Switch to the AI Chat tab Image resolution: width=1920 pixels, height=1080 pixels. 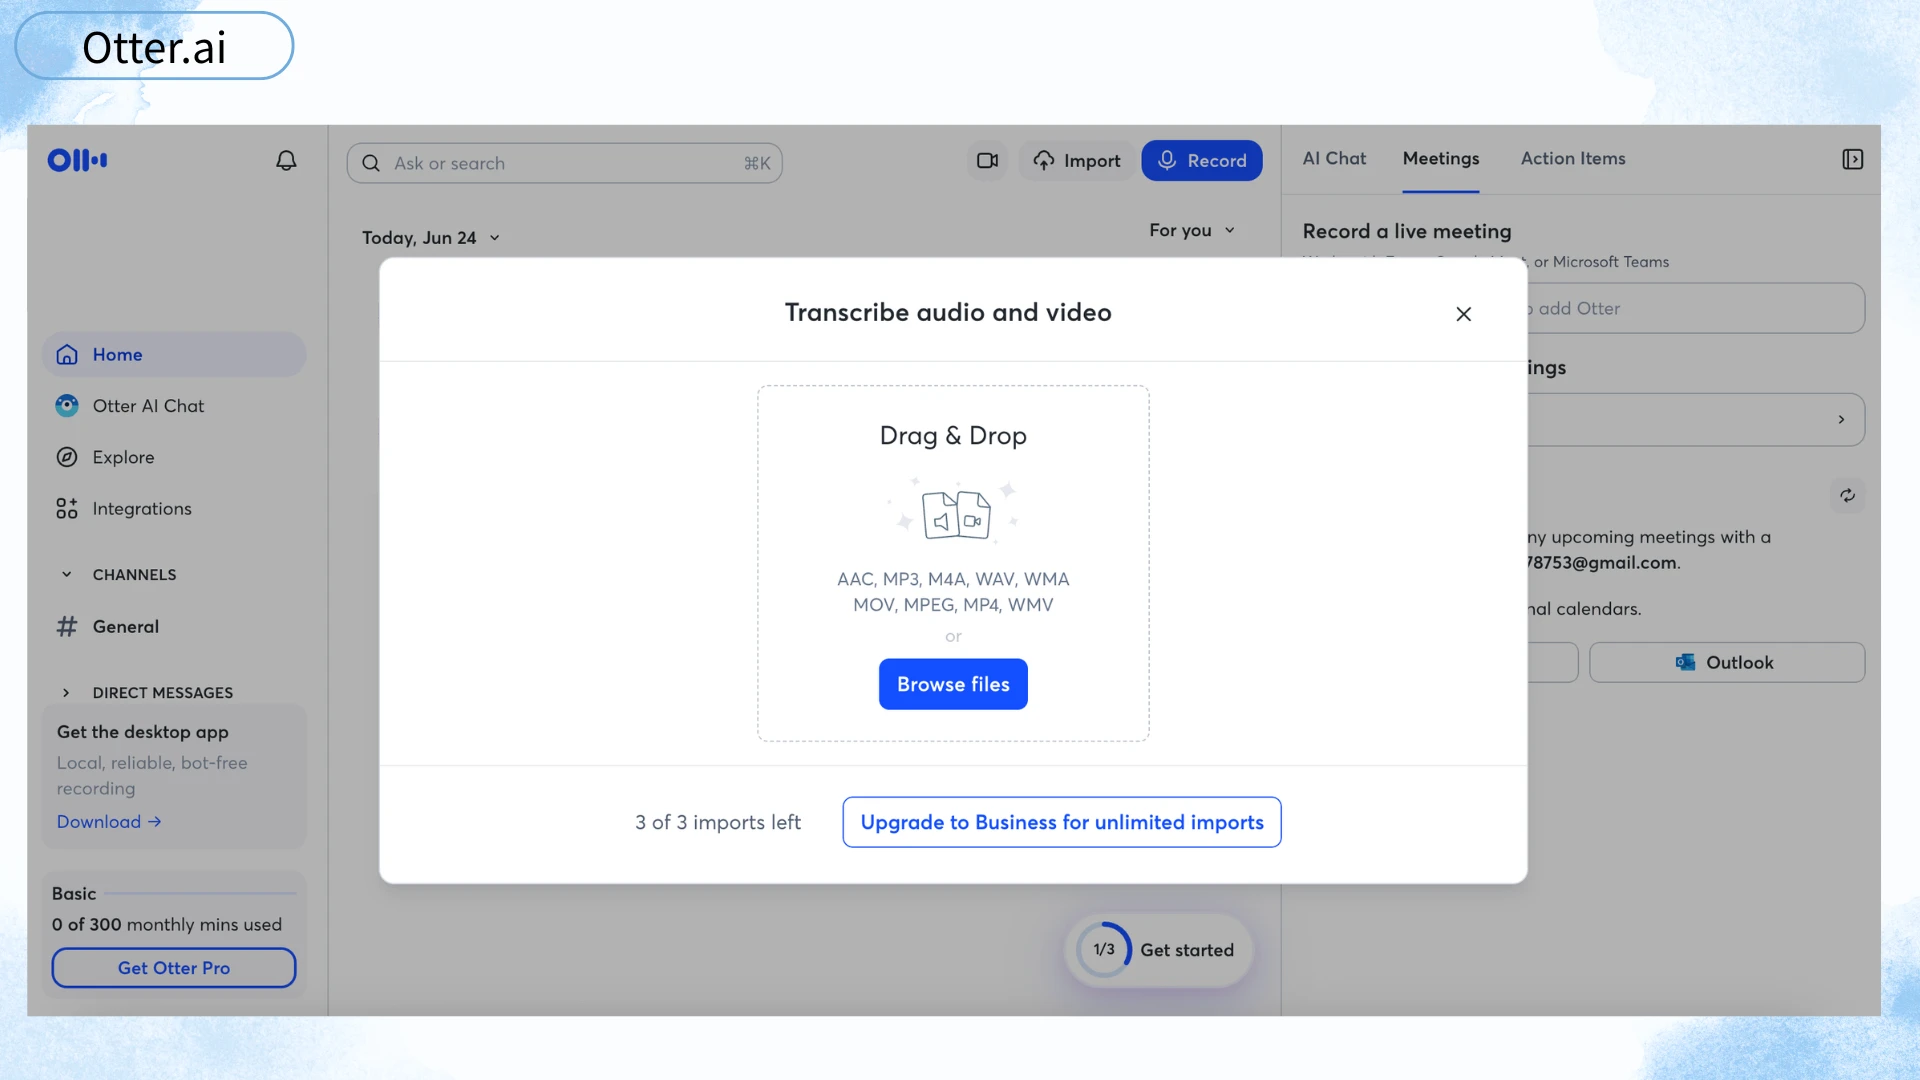(x=1334, y=158)
